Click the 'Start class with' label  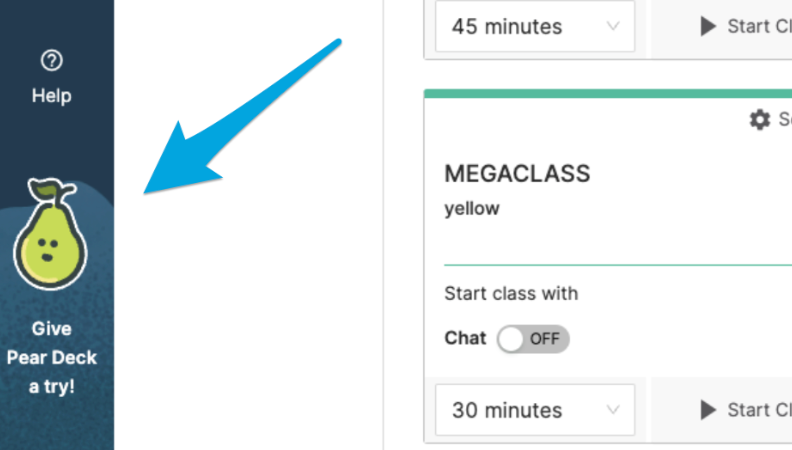point(511,294)
